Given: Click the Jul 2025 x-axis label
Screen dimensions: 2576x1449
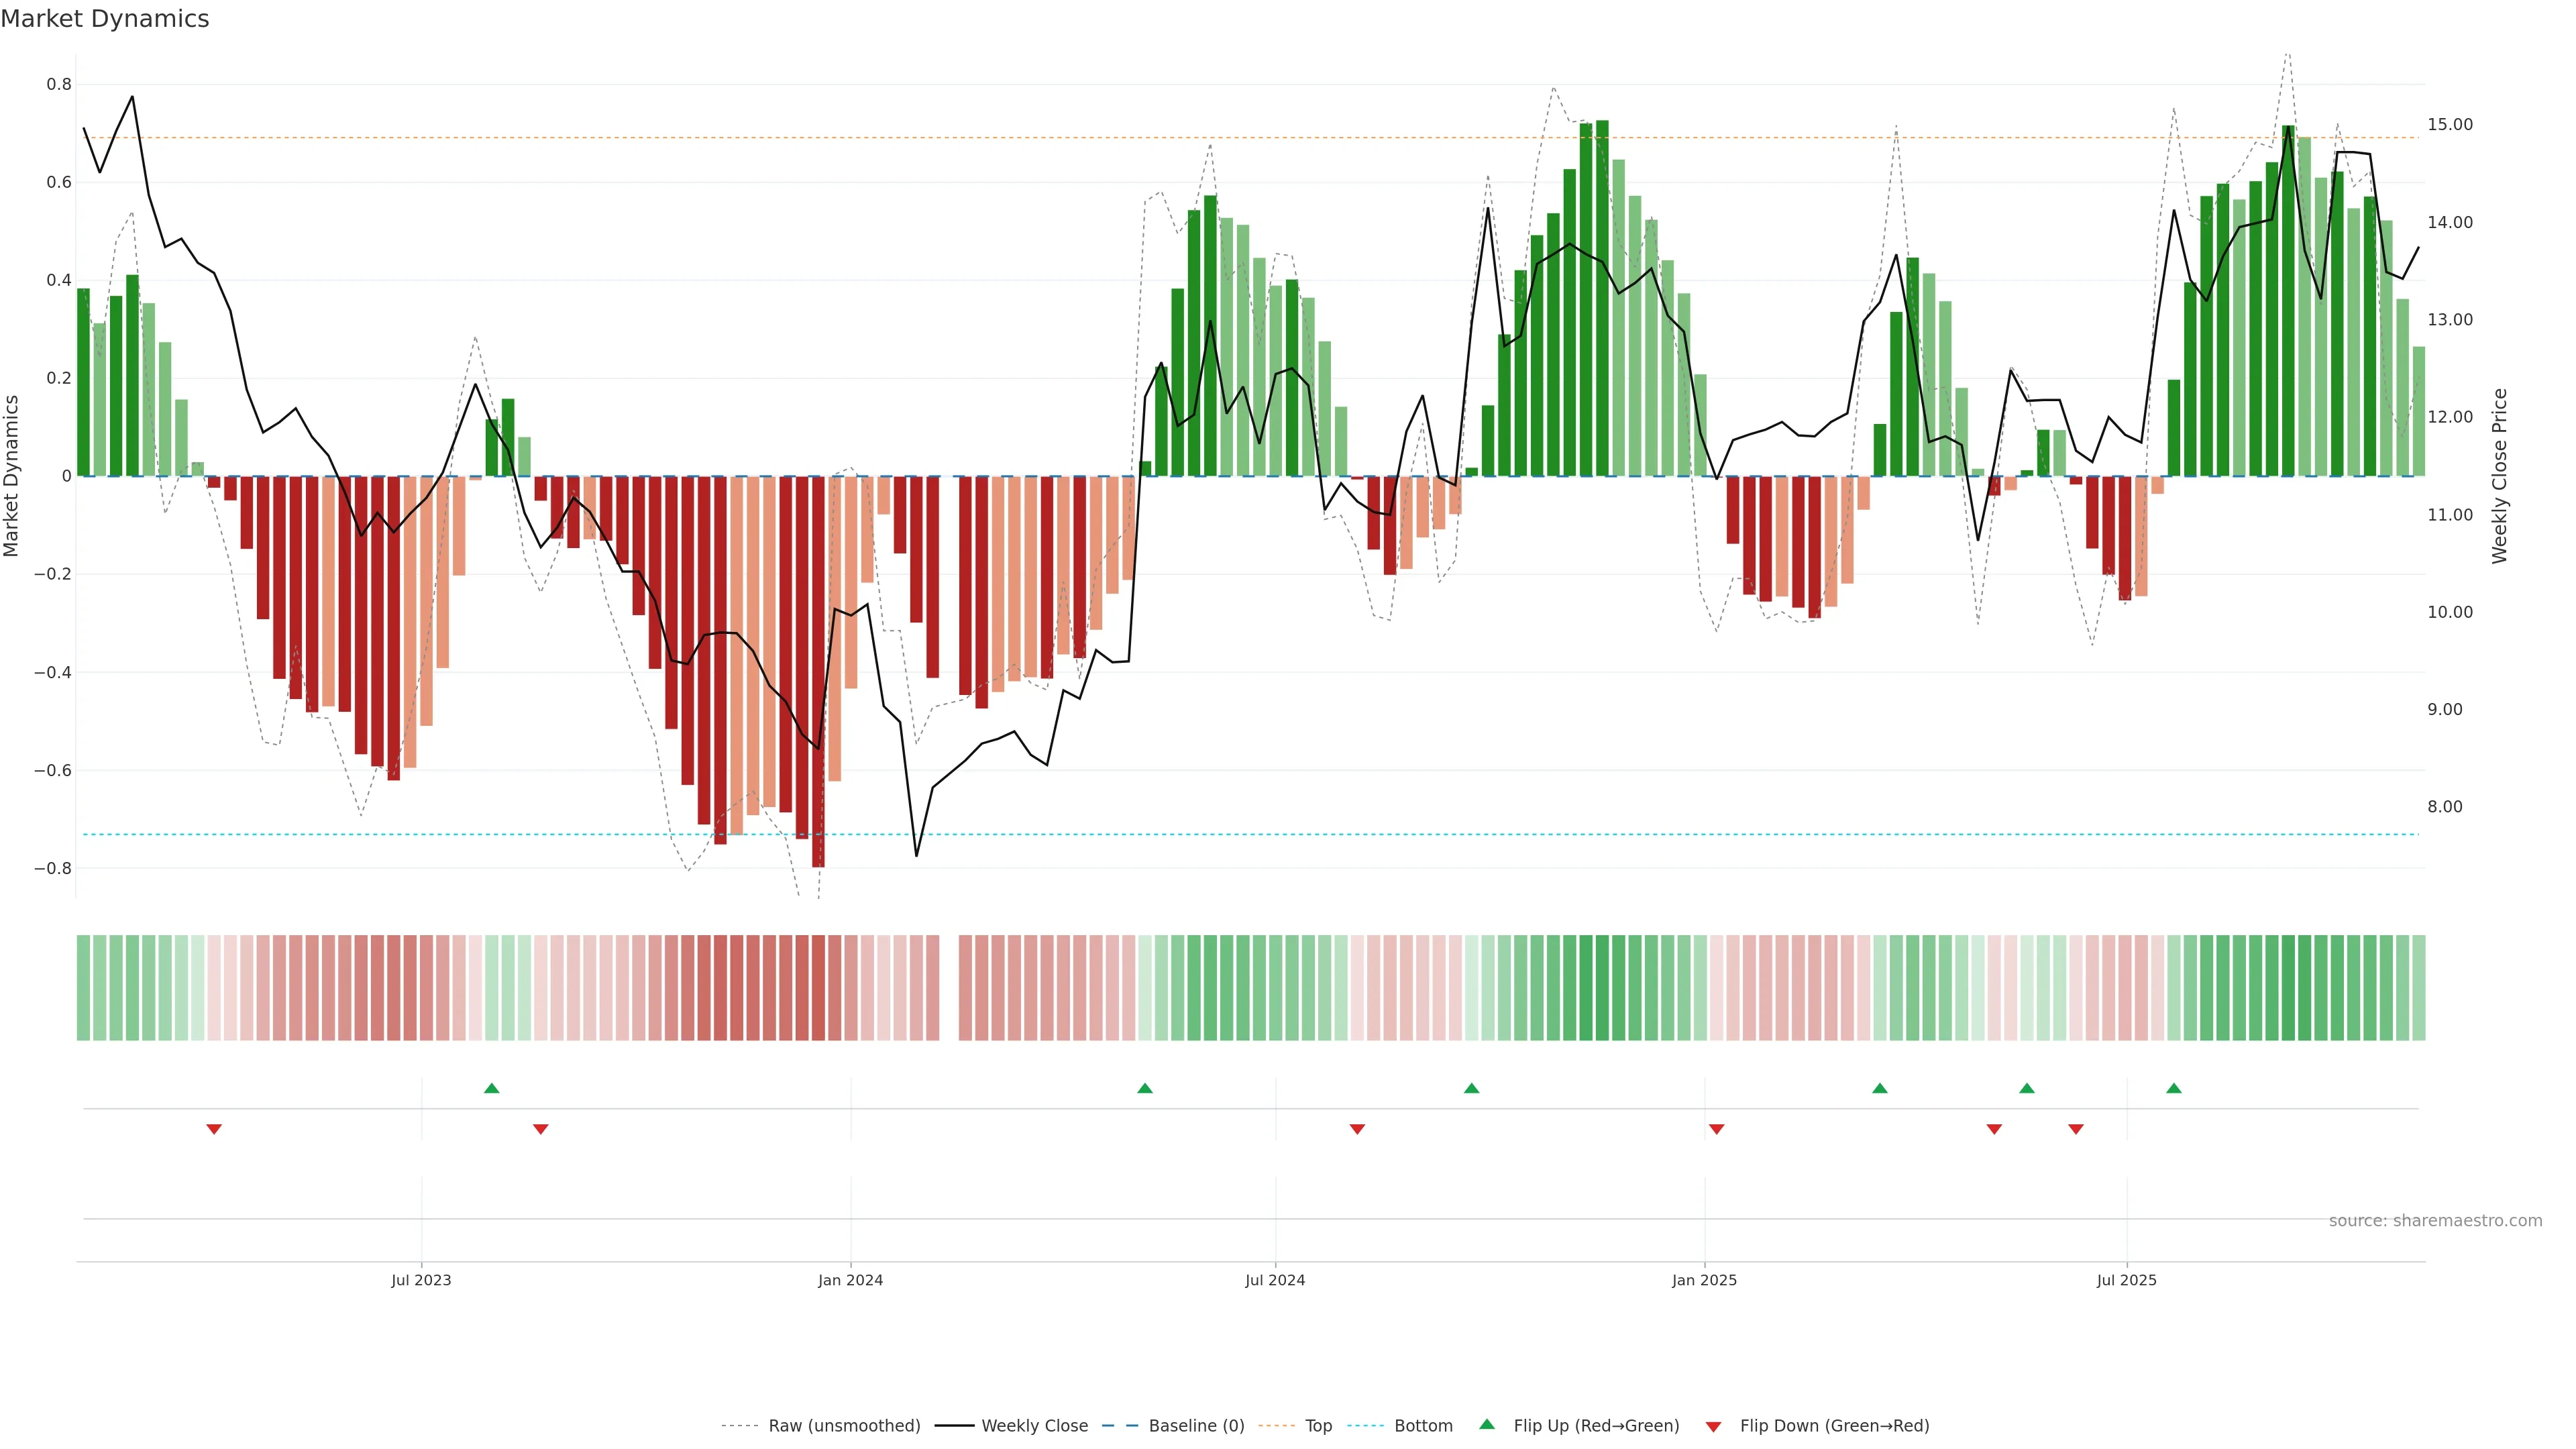Looking at the screenshot, I should click(2126, 1280).
